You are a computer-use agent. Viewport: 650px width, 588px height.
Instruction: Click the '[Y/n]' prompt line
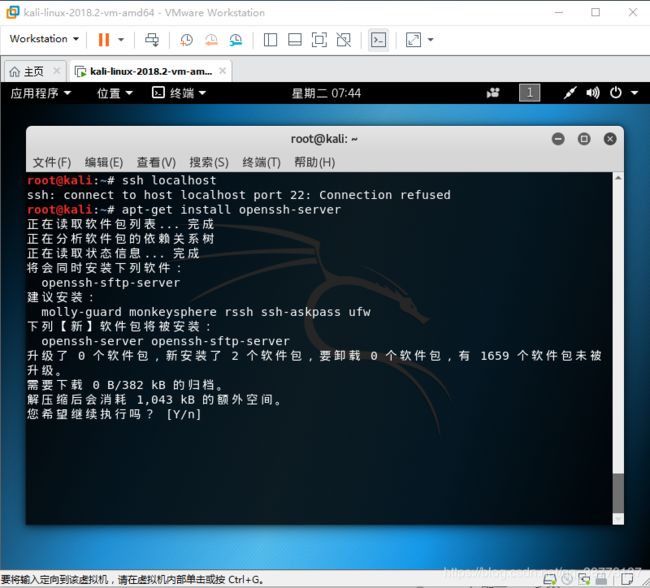pyautogui.click(x=114, y=414)
